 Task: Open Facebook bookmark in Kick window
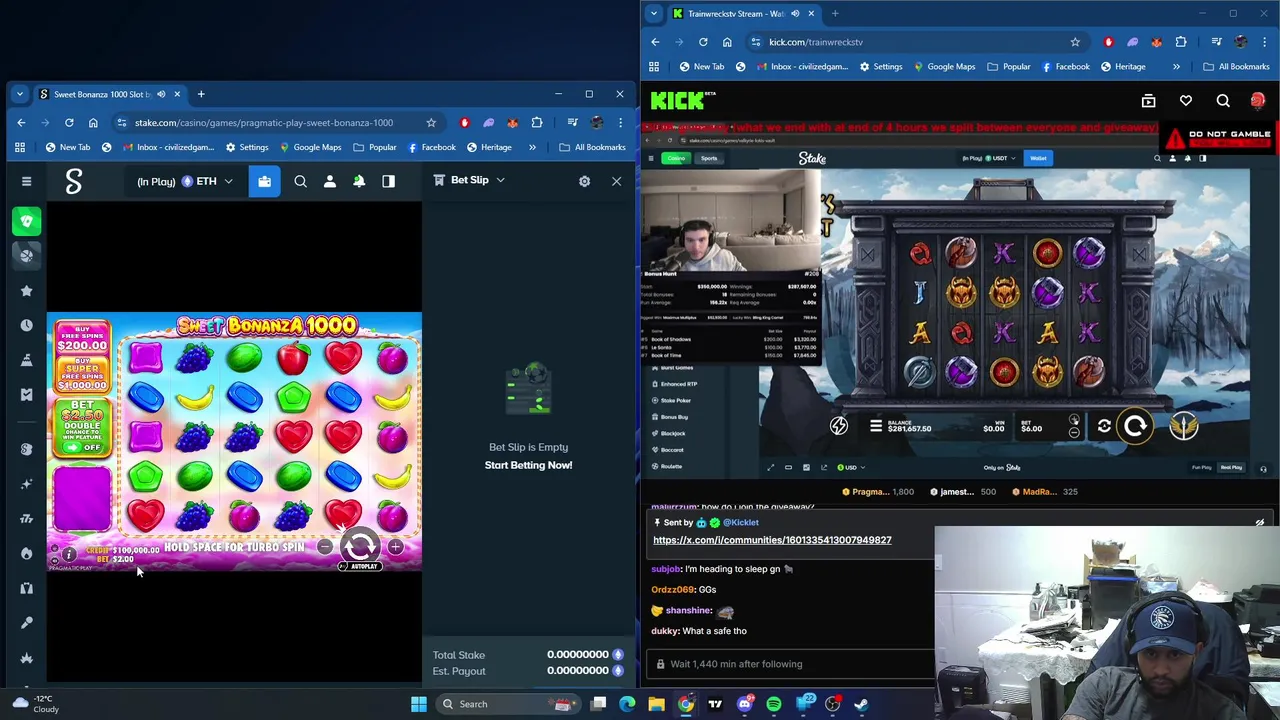coord(1064,67)
